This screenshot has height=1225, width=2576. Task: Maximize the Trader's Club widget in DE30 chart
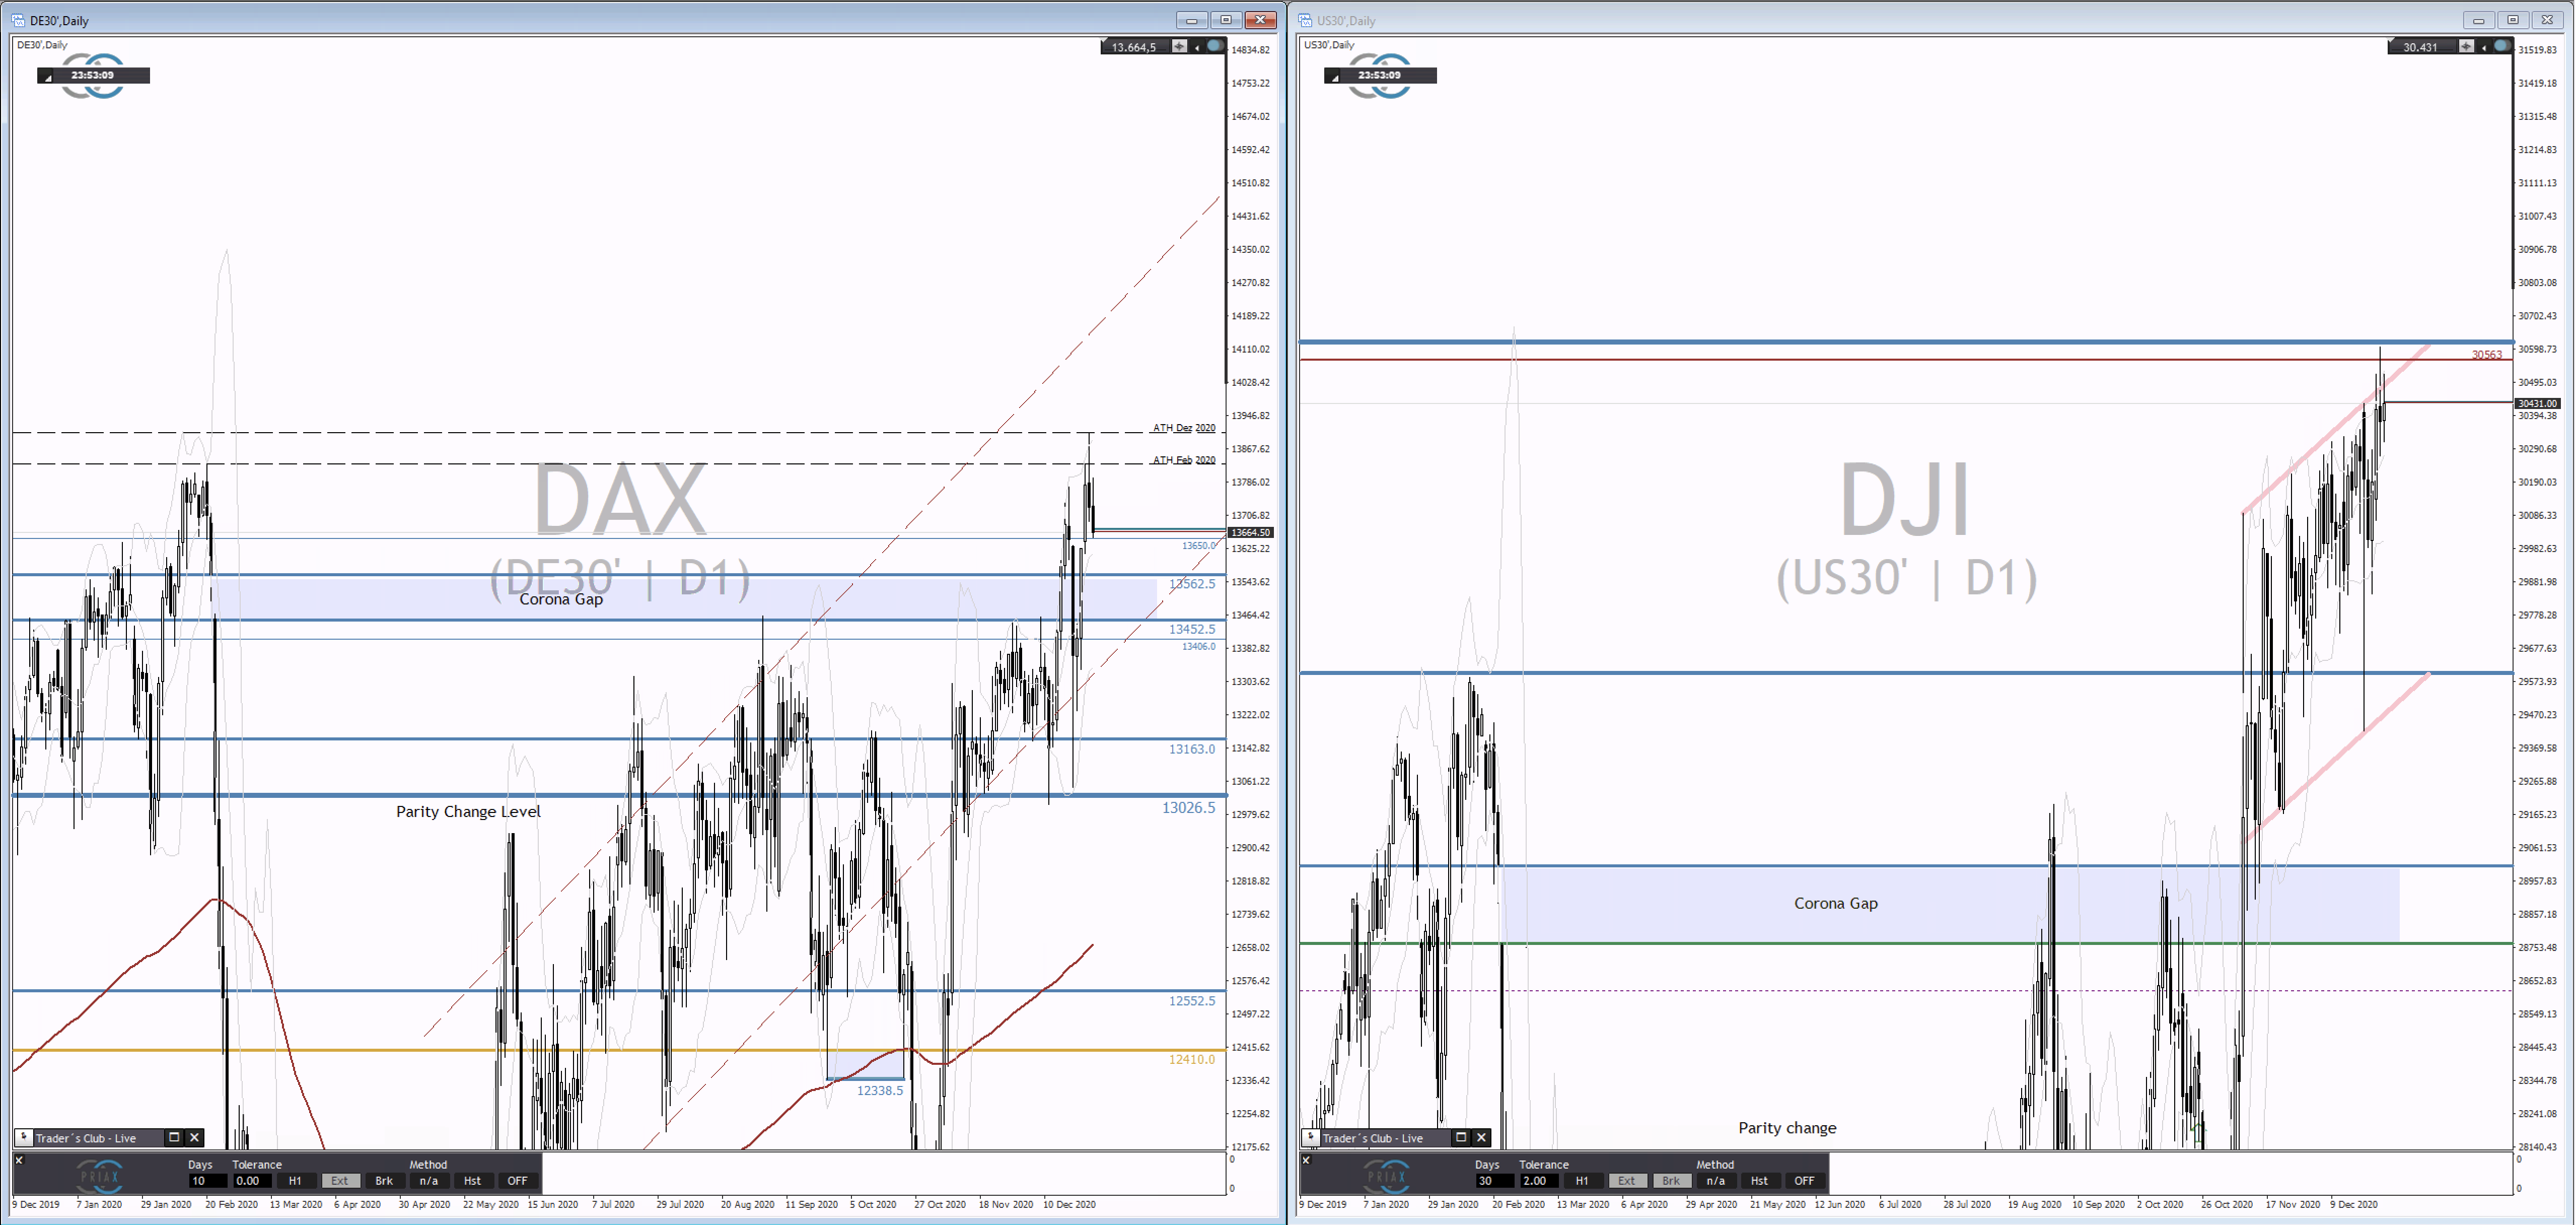(x=174, y=1138)
